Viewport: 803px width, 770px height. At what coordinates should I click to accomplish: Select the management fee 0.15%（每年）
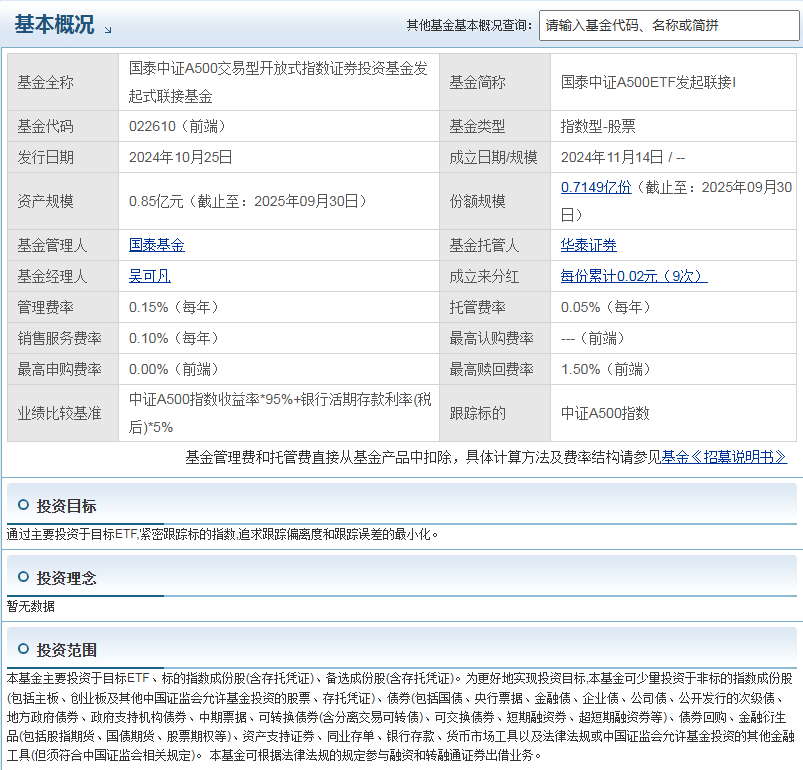coord(175,307)
